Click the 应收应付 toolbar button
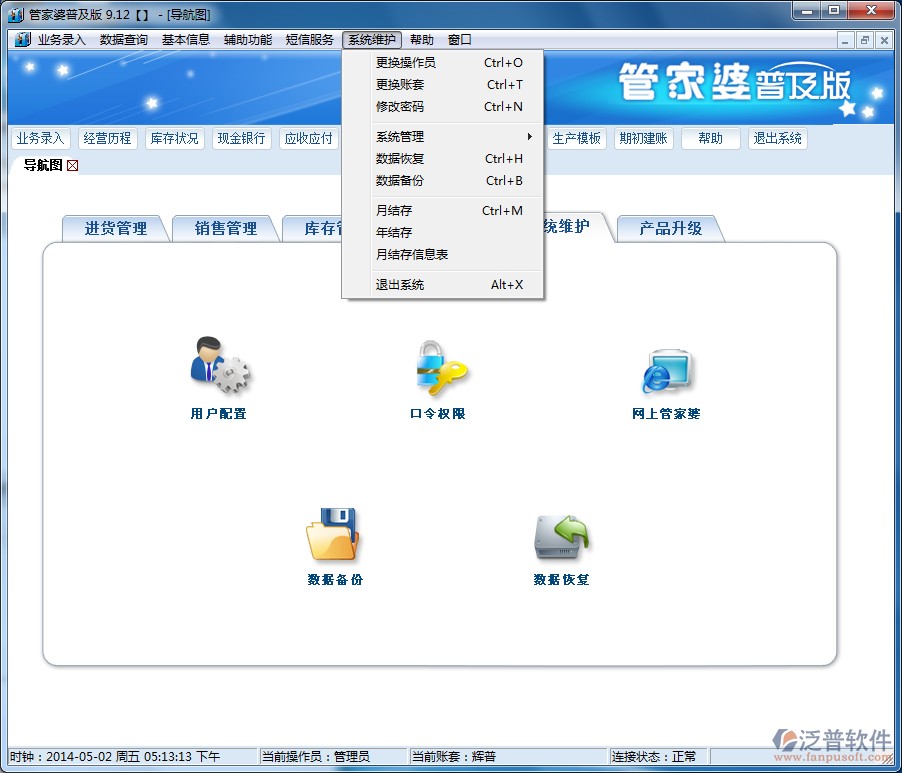 pos(308,138)
